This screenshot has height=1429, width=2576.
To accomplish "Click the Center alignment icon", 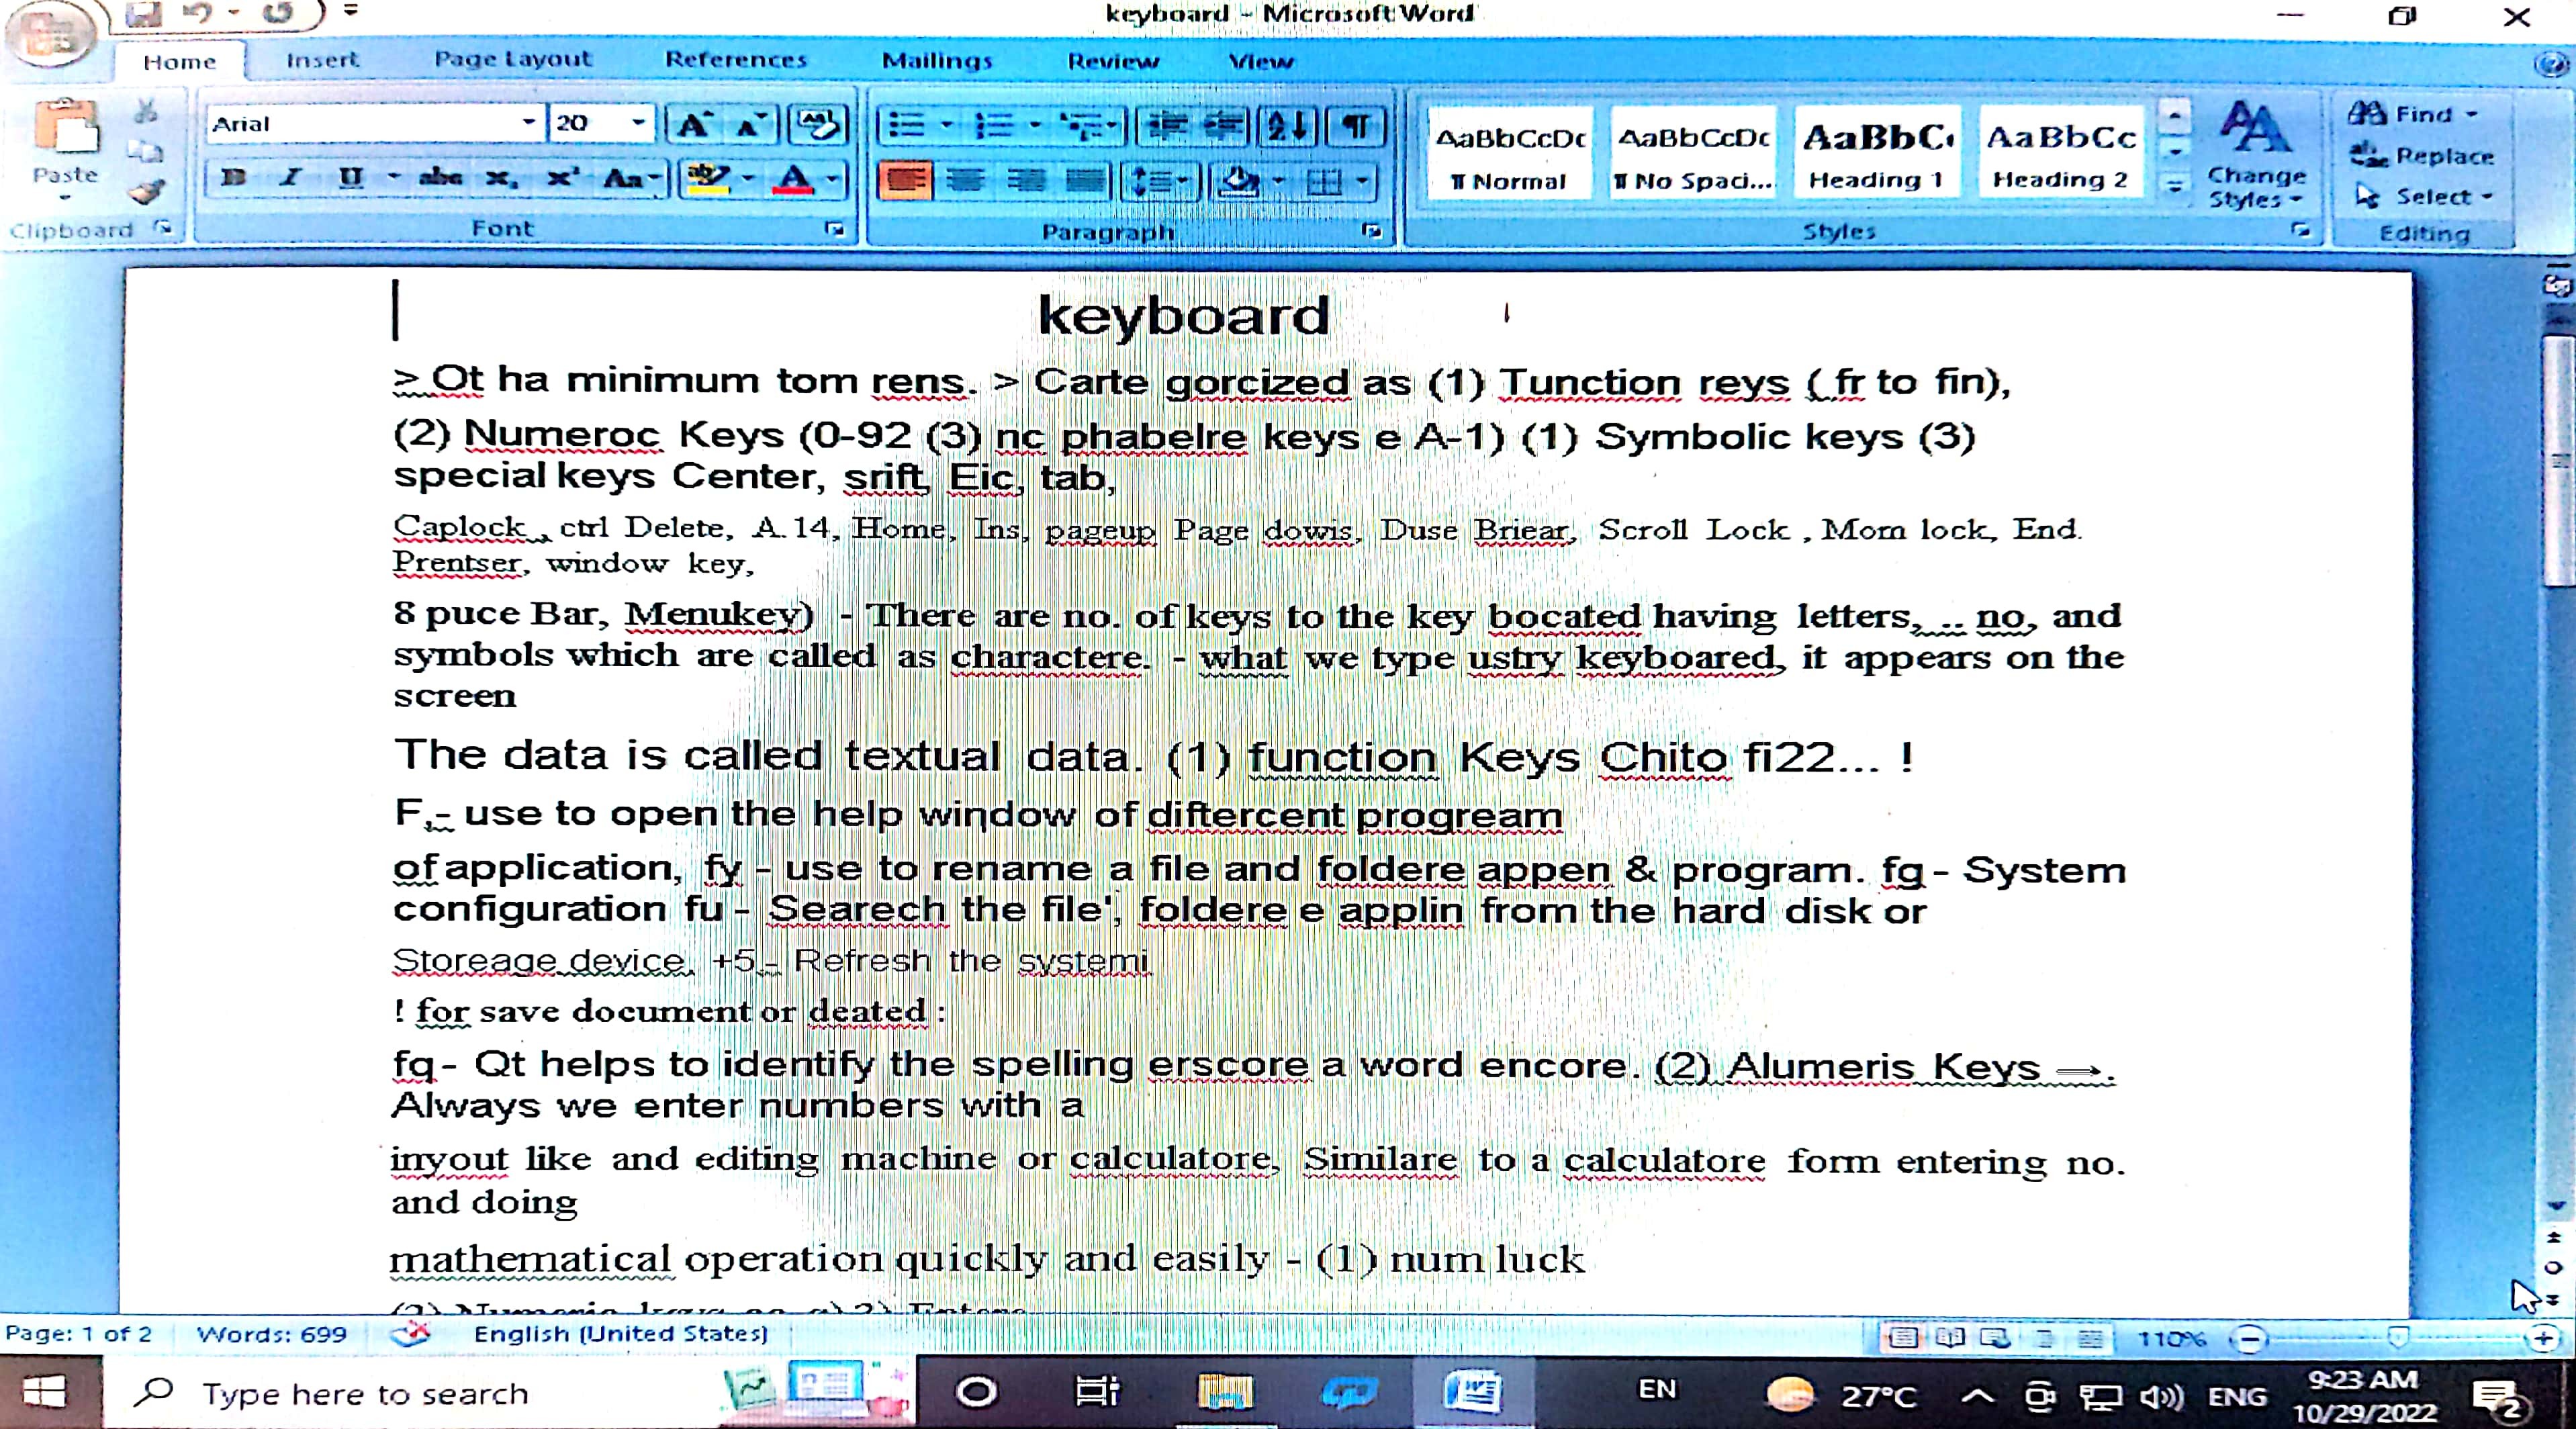I will click(965, 181).
